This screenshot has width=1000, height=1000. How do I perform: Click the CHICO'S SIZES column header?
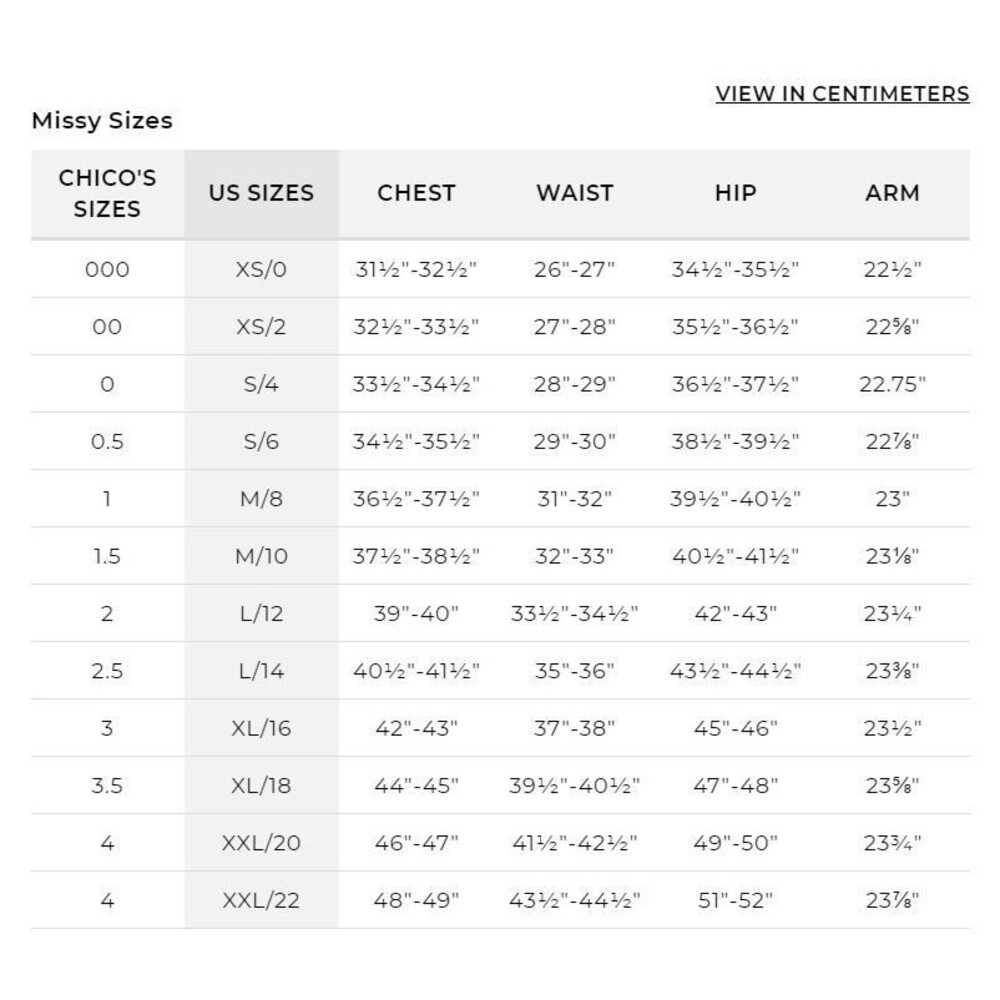107,193
